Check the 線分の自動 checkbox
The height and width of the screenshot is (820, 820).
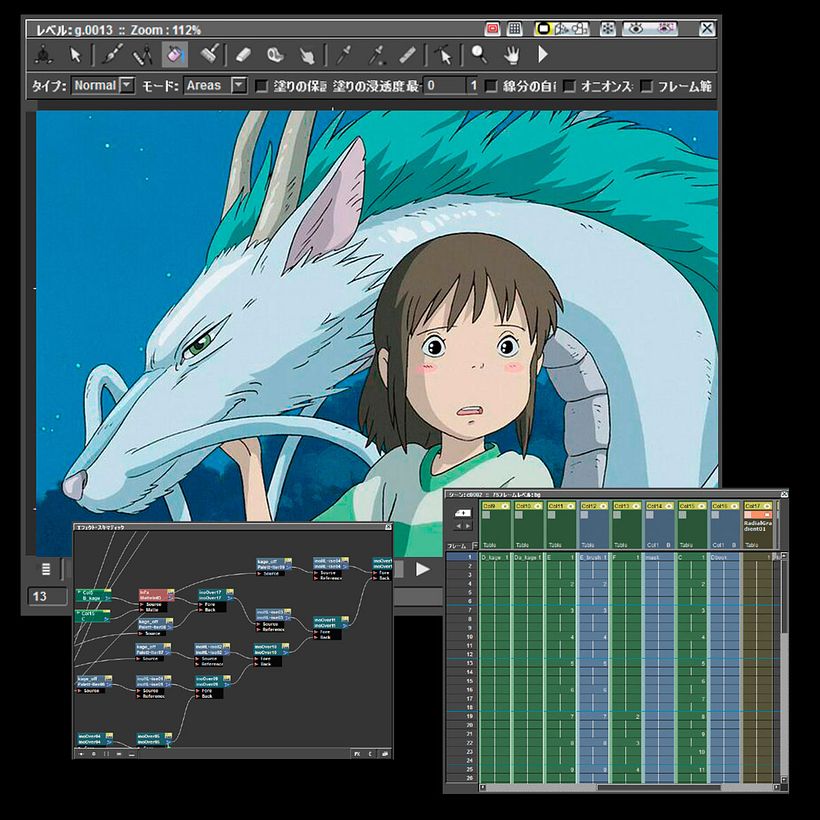pos(491,86)
